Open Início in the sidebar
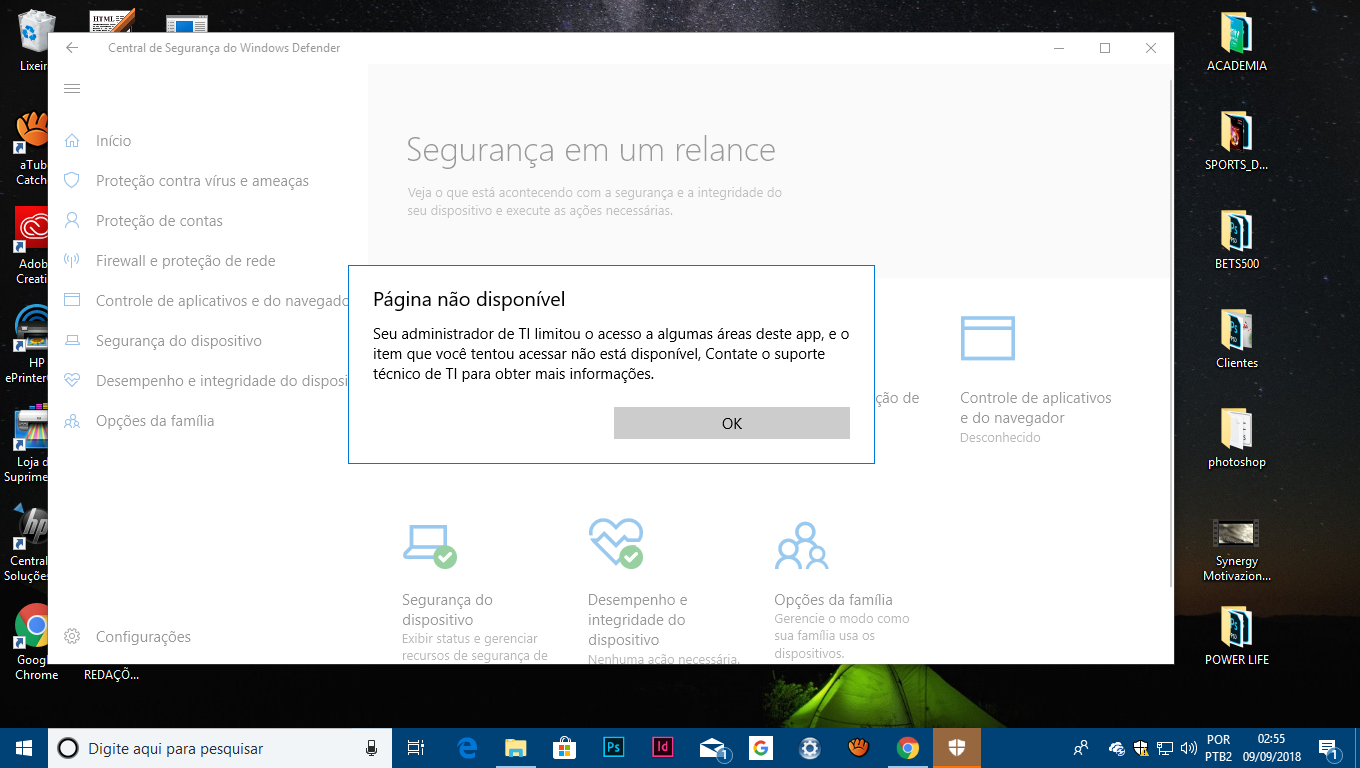Screen dimensions: 1360x768 click(113, 141)
